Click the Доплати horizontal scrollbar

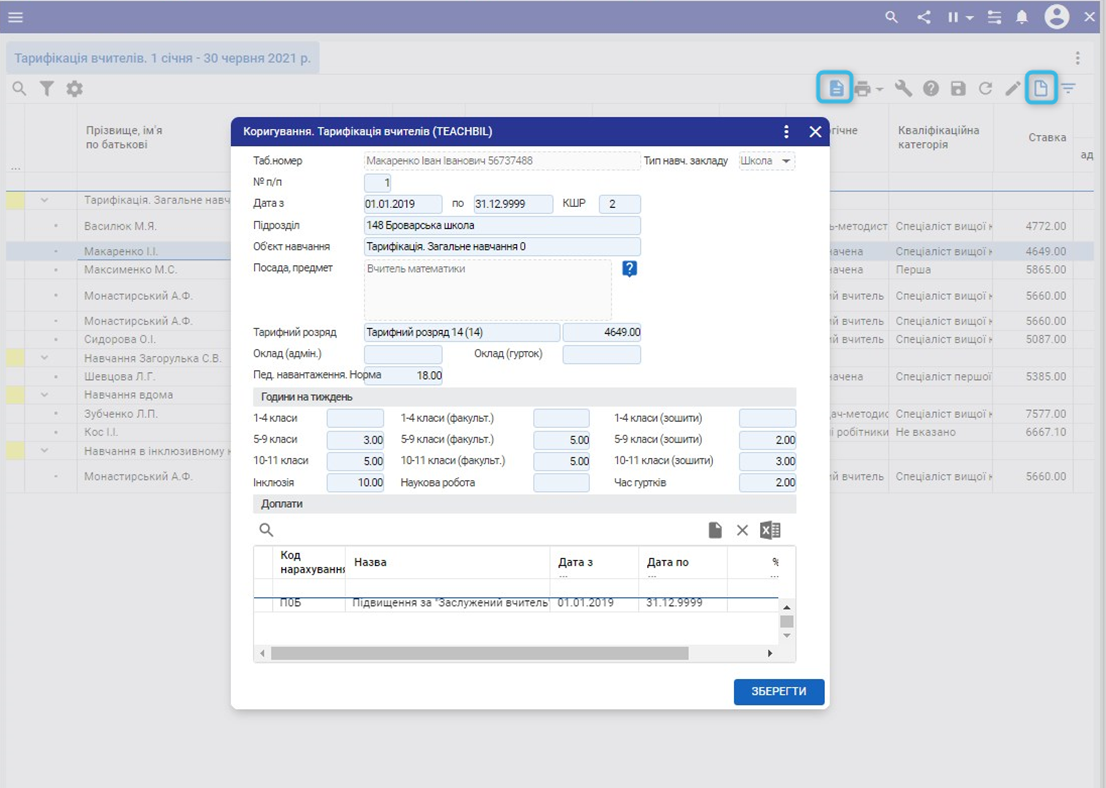(479, 653)
